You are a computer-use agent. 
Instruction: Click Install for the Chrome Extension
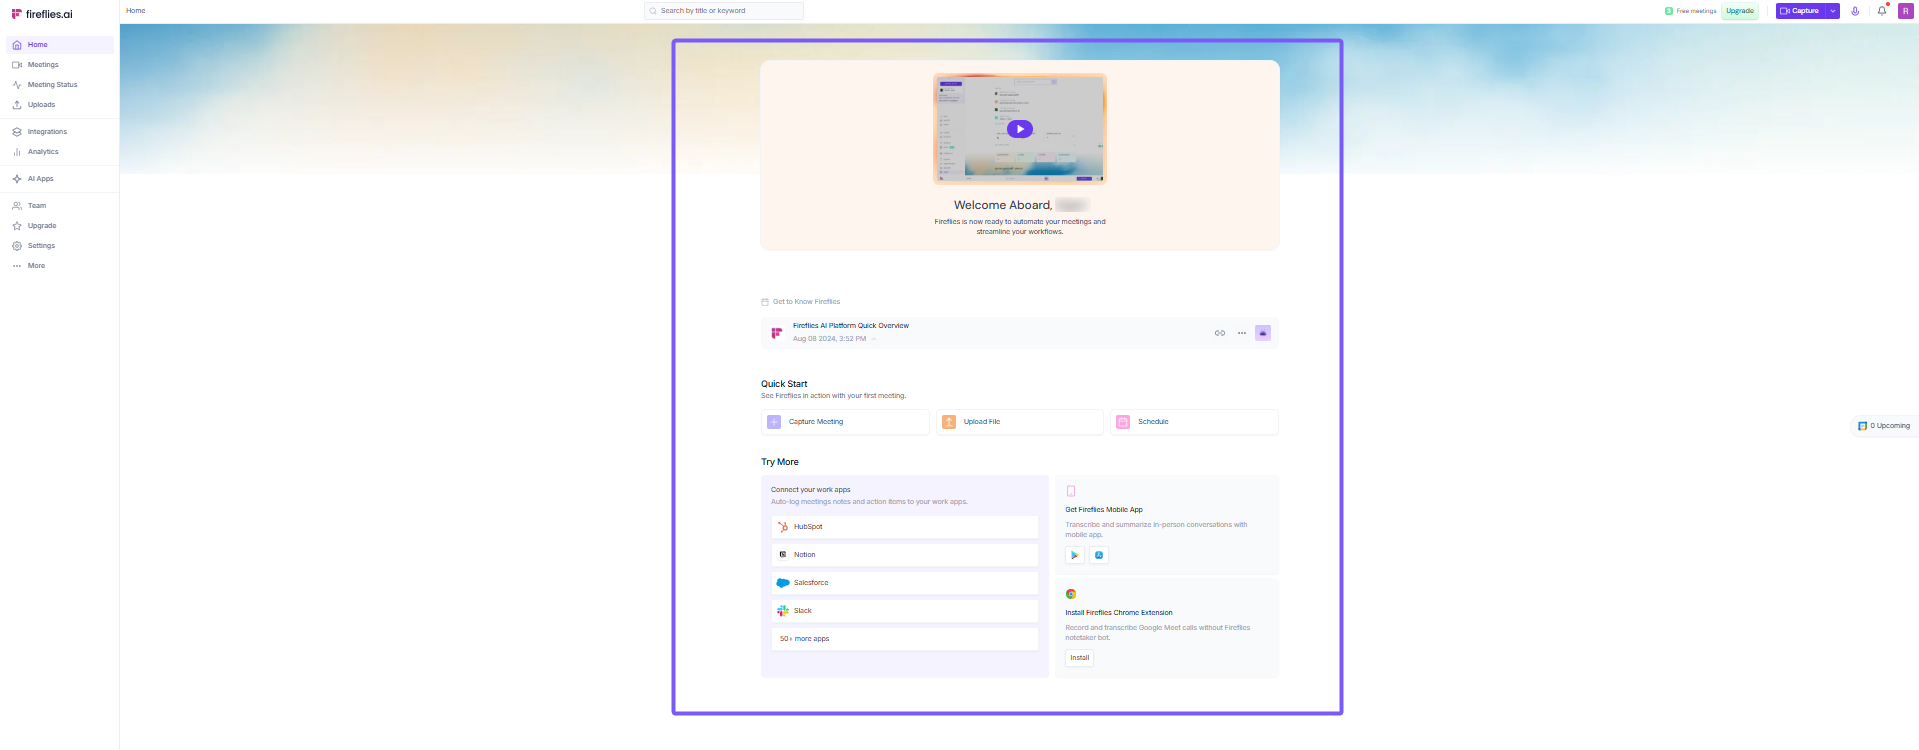tap(1080, 658)
